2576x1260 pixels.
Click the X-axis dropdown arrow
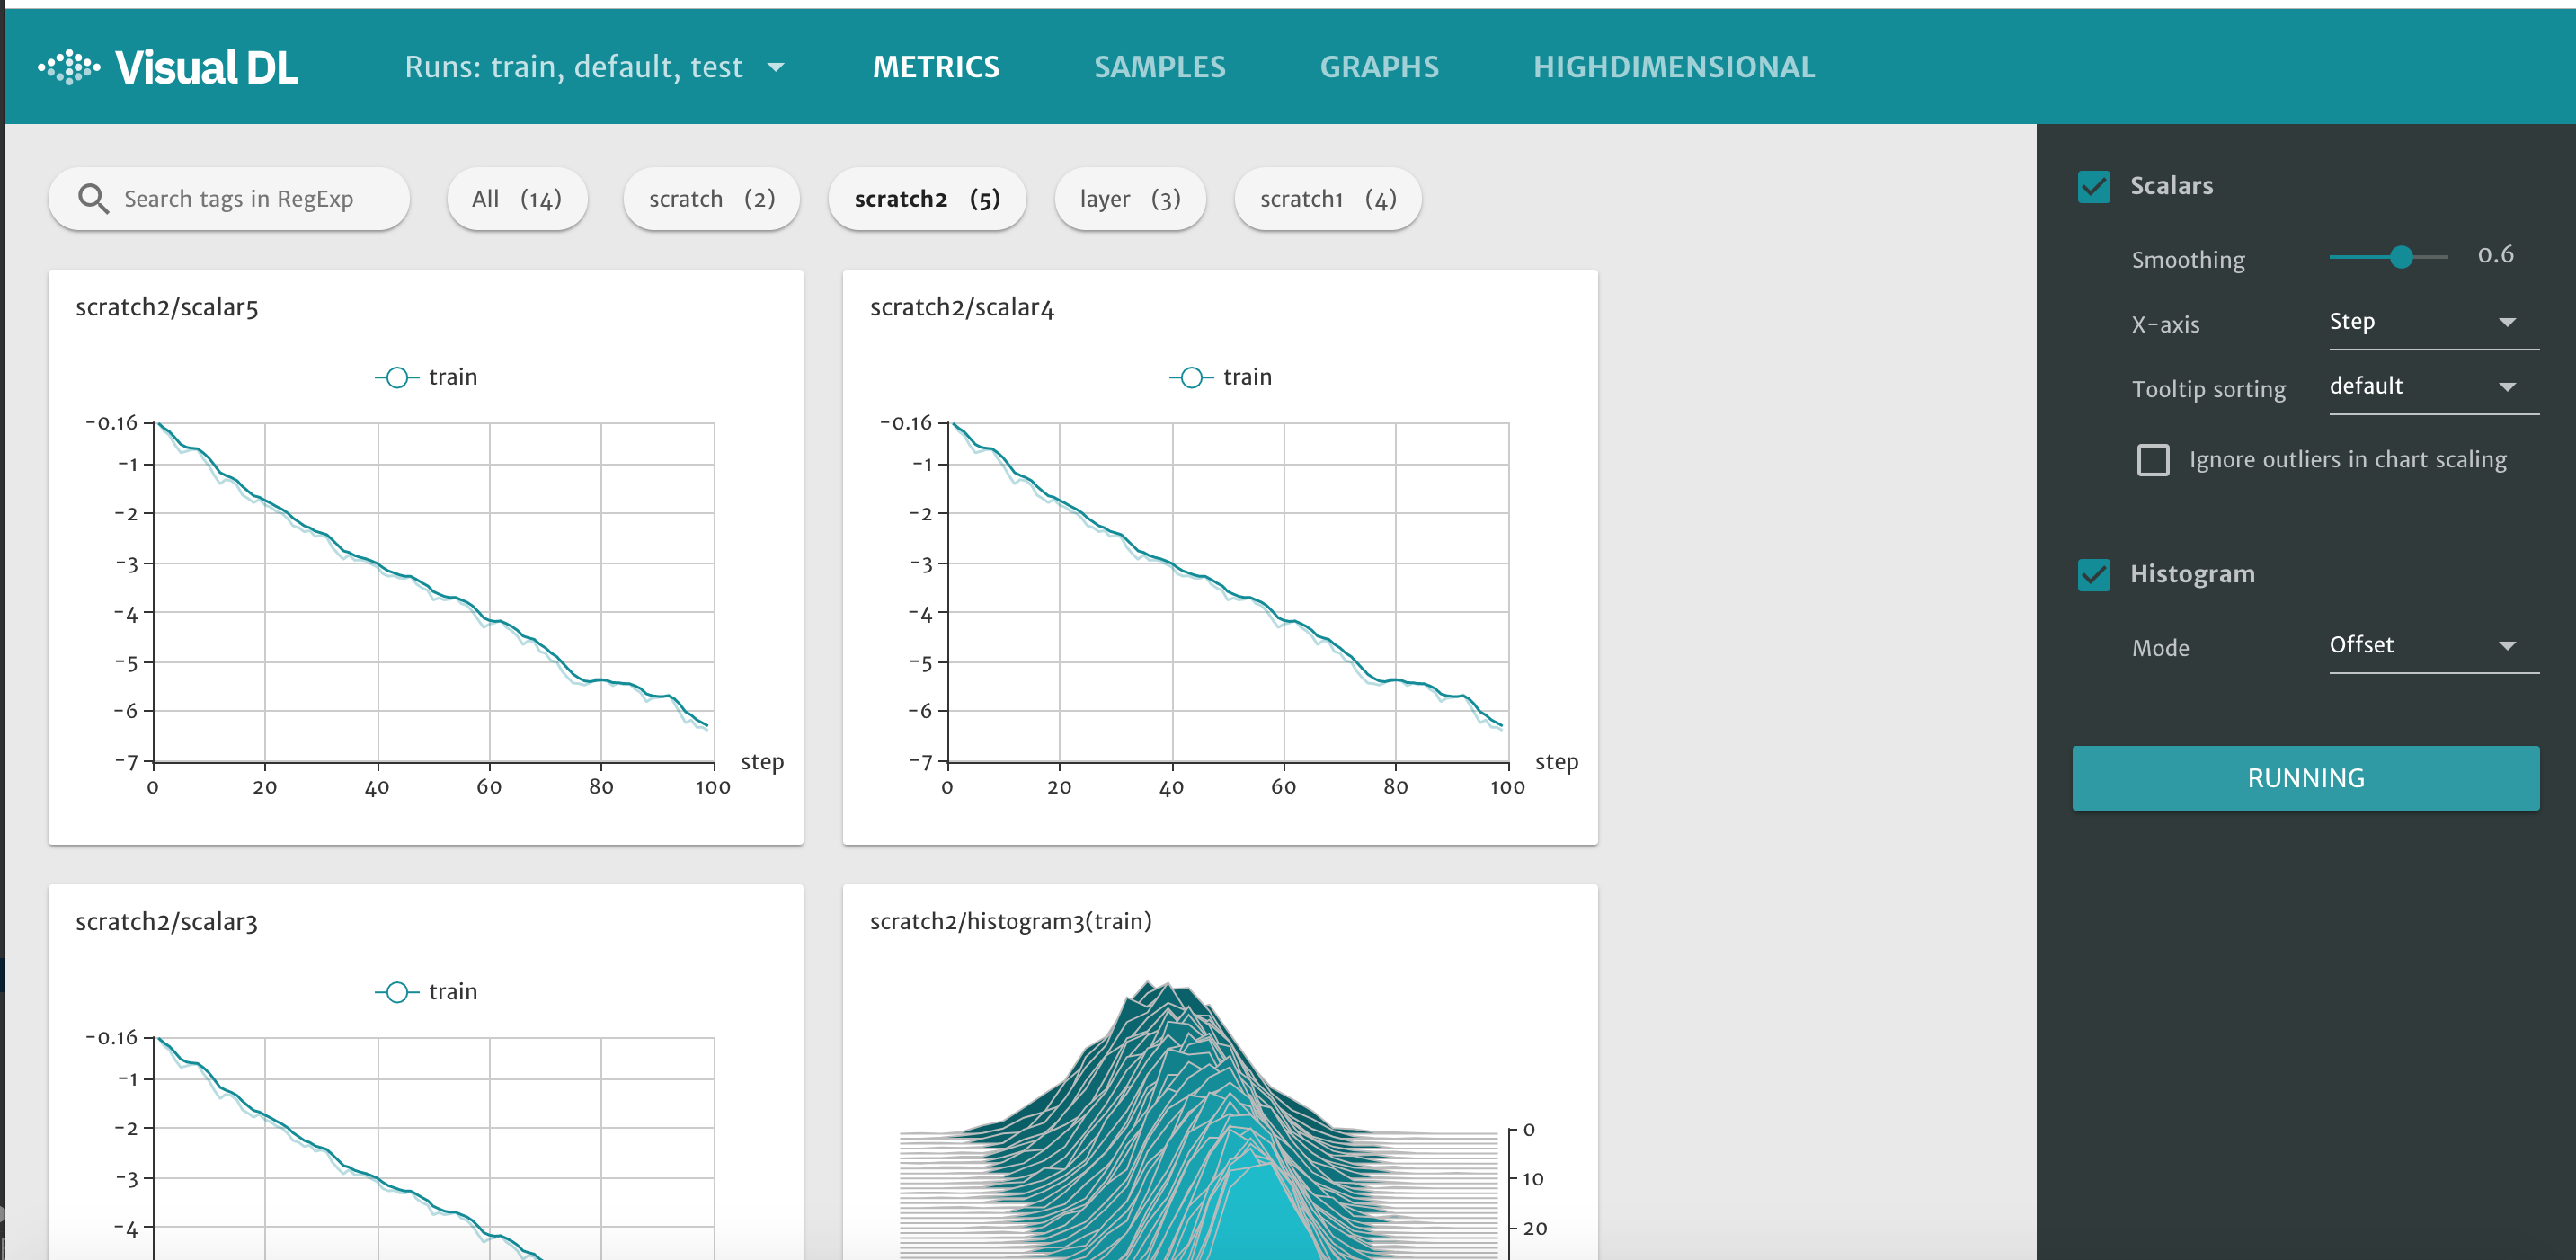point(2508,322)
